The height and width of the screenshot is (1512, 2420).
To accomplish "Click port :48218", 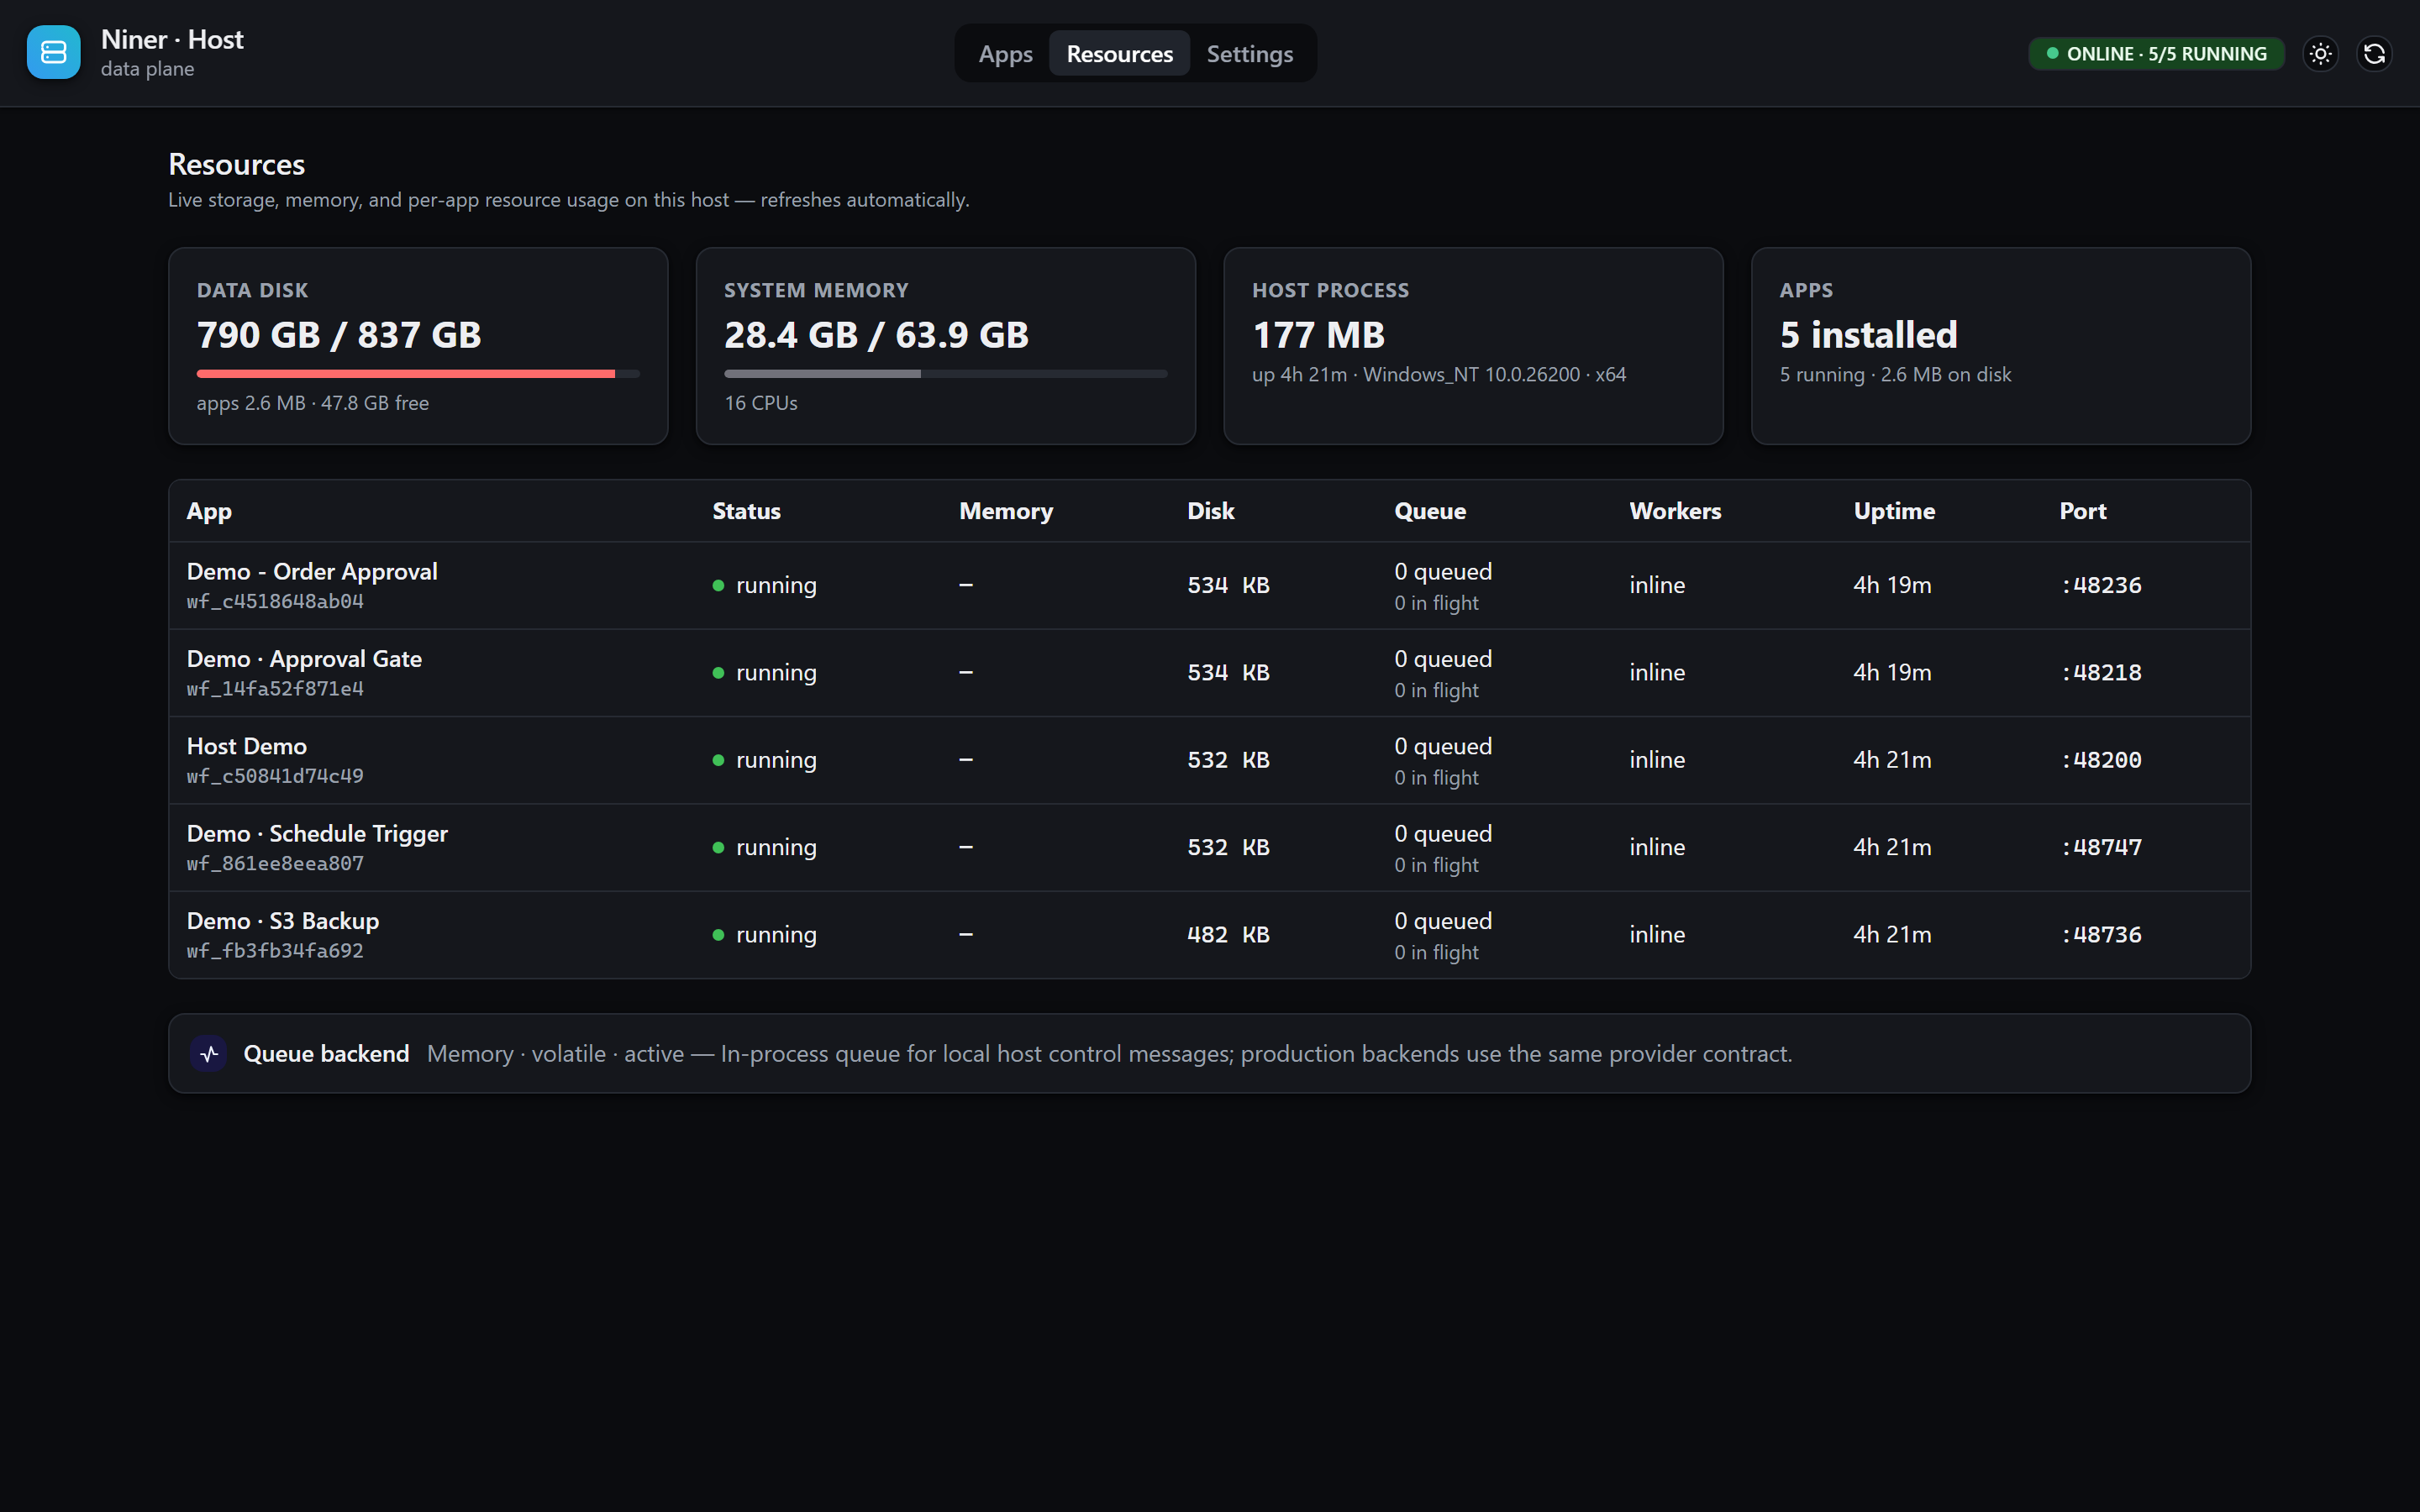I will 2101,673.
